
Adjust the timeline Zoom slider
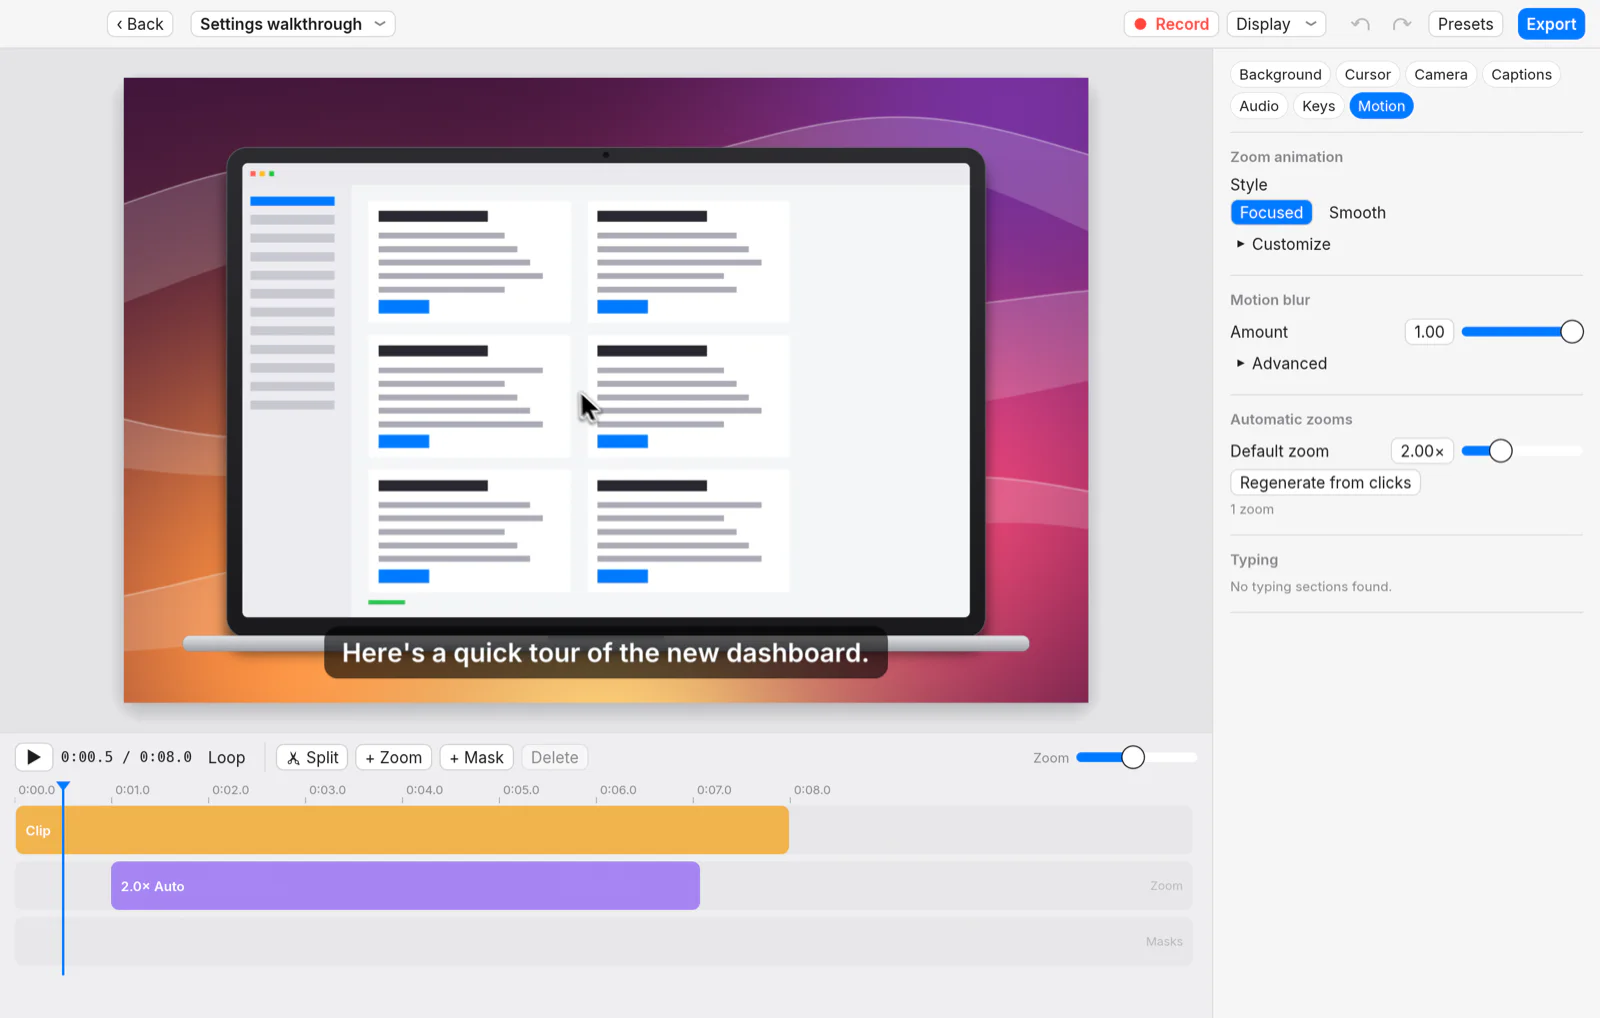click(x=1132, y=757)
